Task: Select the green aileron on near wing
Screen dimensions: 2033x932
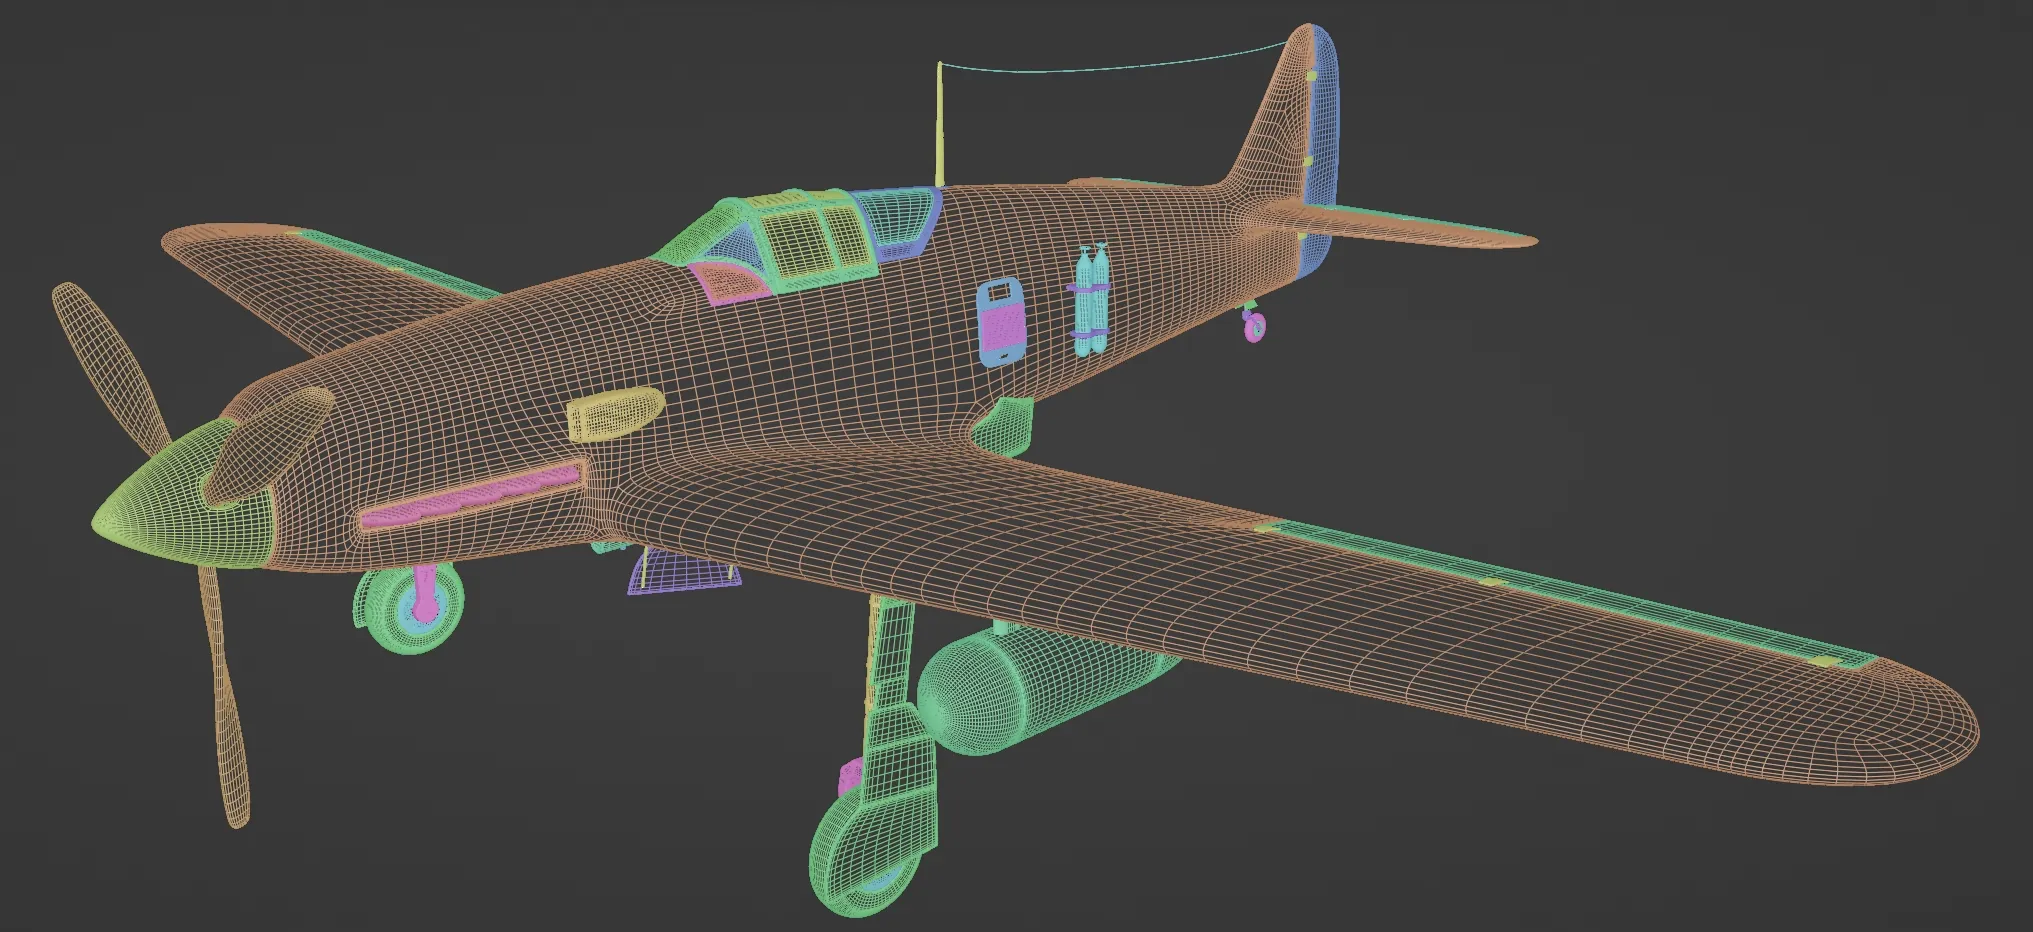Action: [1568, 592]
